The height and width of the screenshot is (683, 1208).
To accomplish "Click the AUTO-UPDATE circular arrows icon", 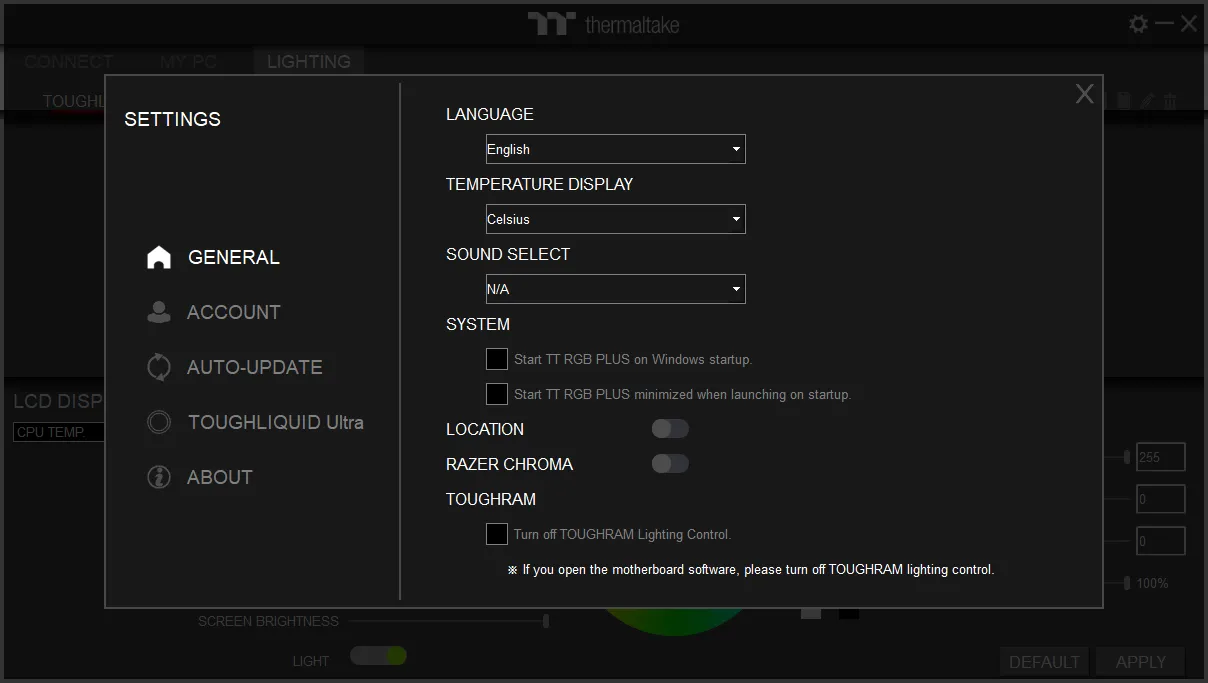I will [159, 367].
